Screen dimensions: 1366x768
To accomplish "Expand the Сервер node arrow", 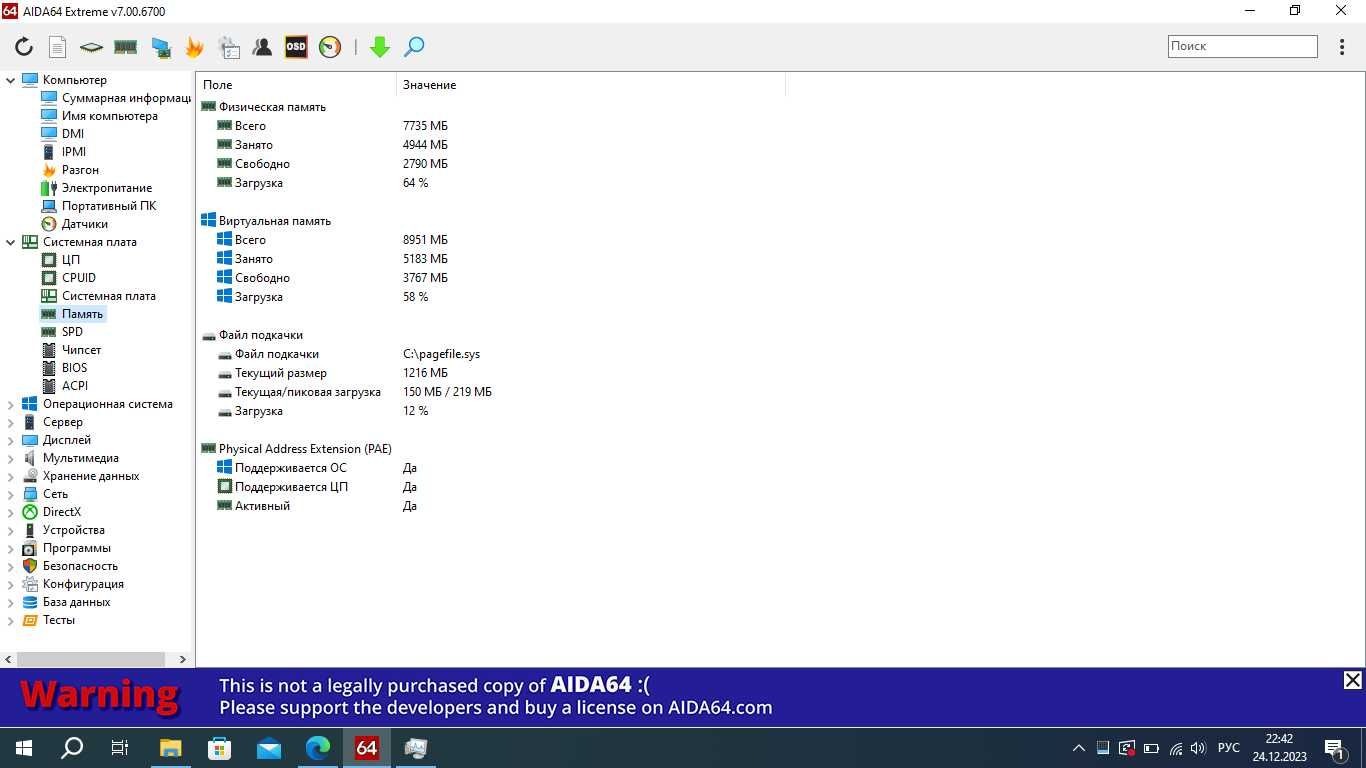I will pyautogui.click(x=11, y=422).
